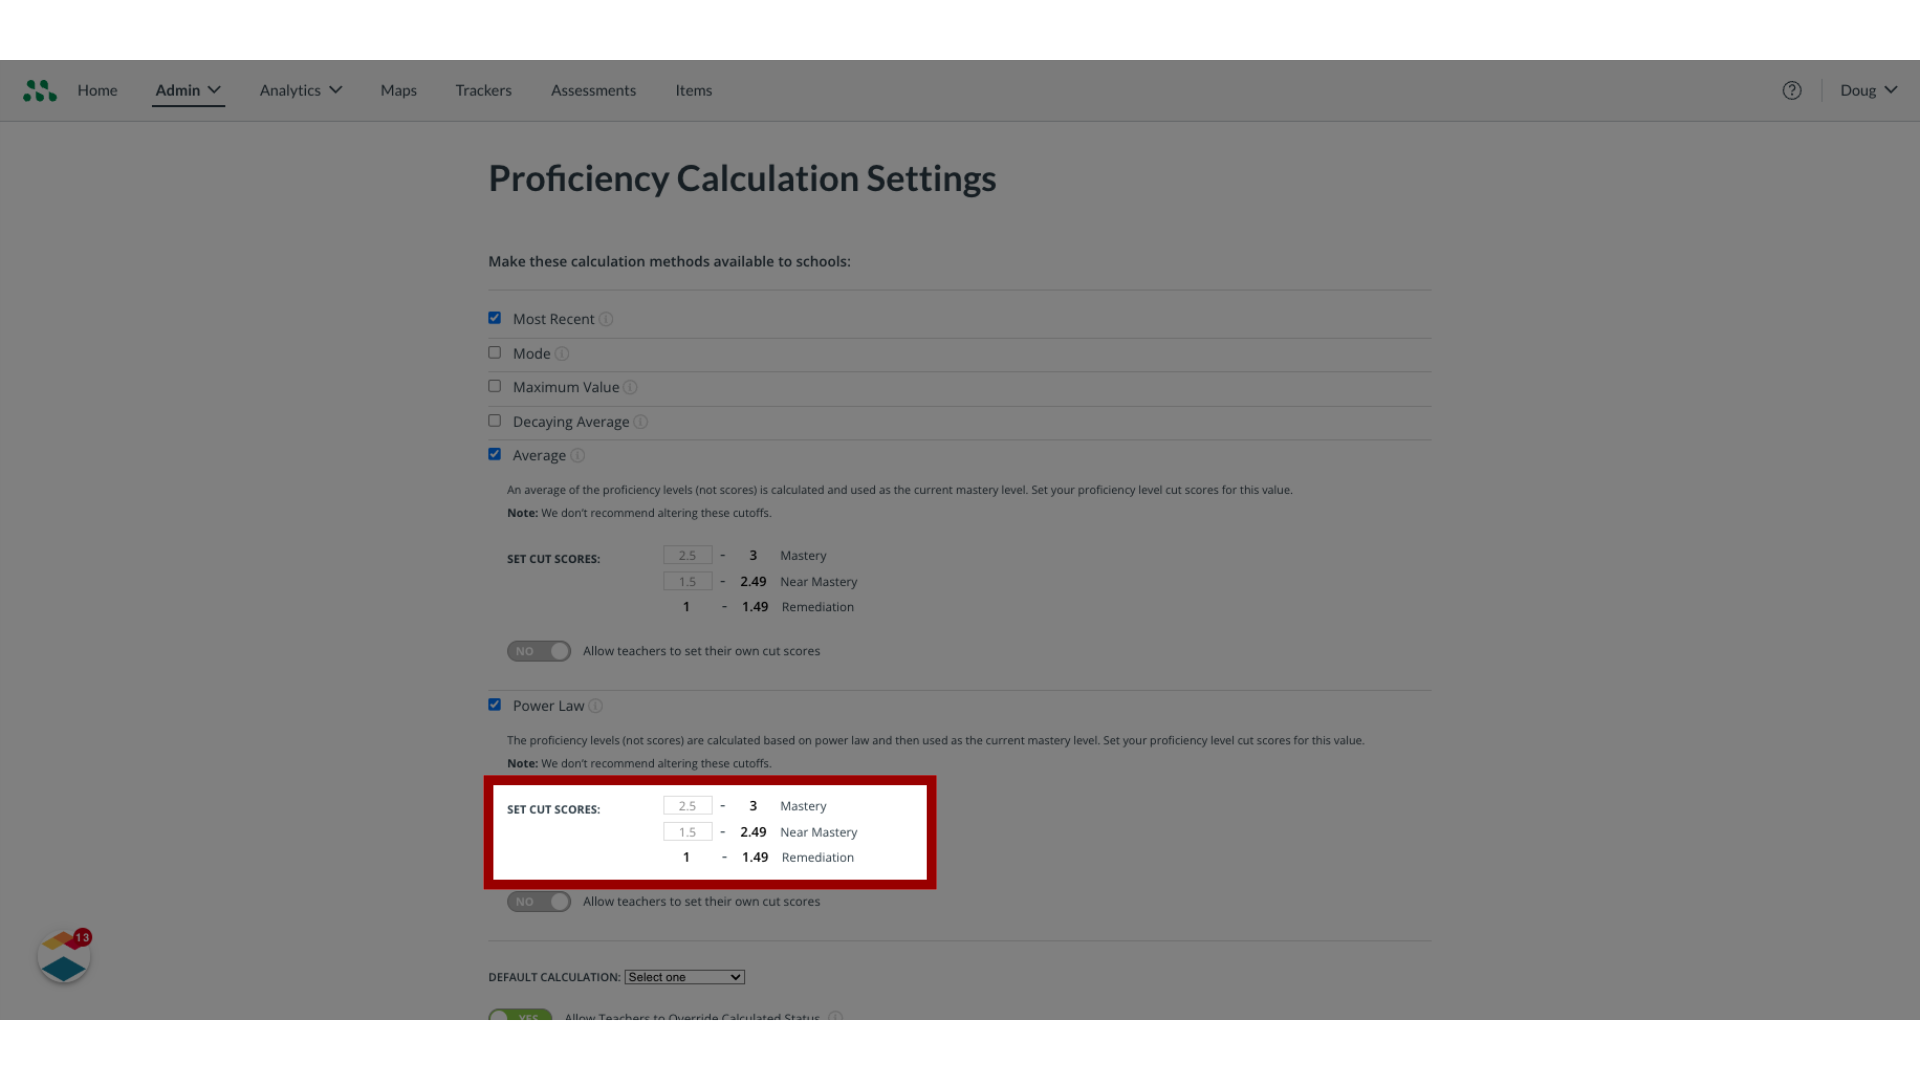Navigate to the Maps section

398,90
